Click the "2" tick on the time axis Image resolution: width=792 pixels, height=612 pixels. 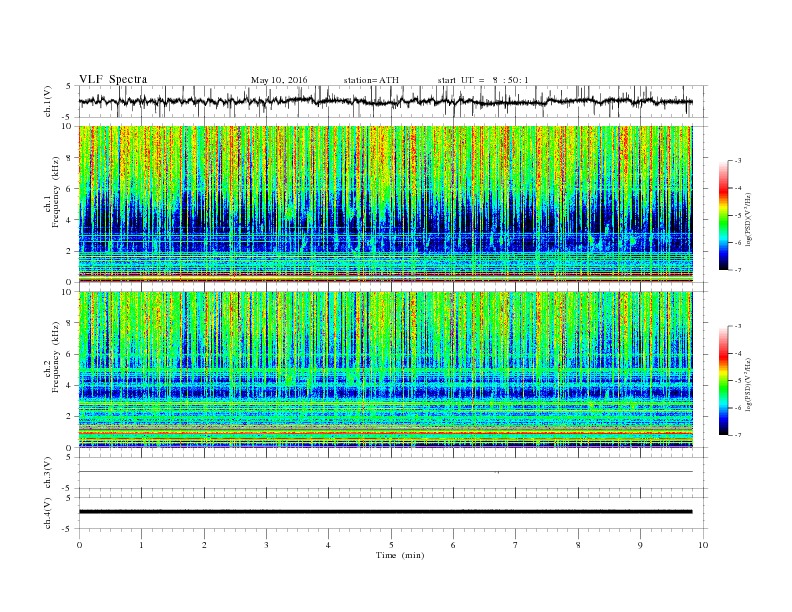(x=204, y=545)
